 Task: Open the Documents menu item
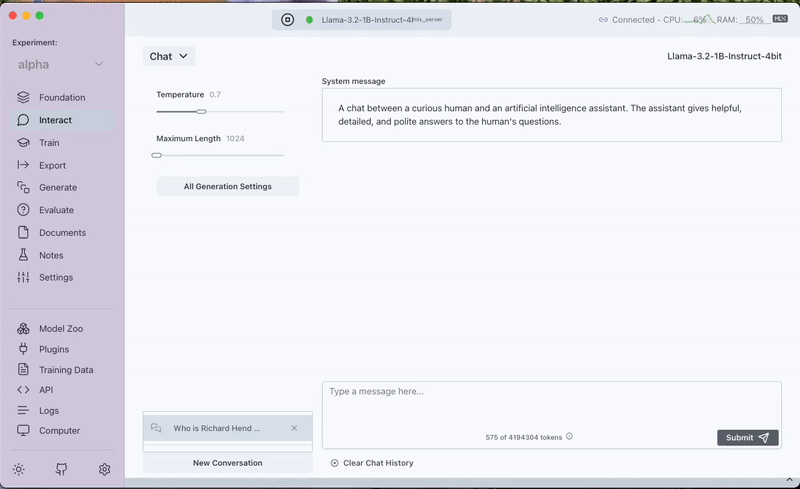pos(62,233)
